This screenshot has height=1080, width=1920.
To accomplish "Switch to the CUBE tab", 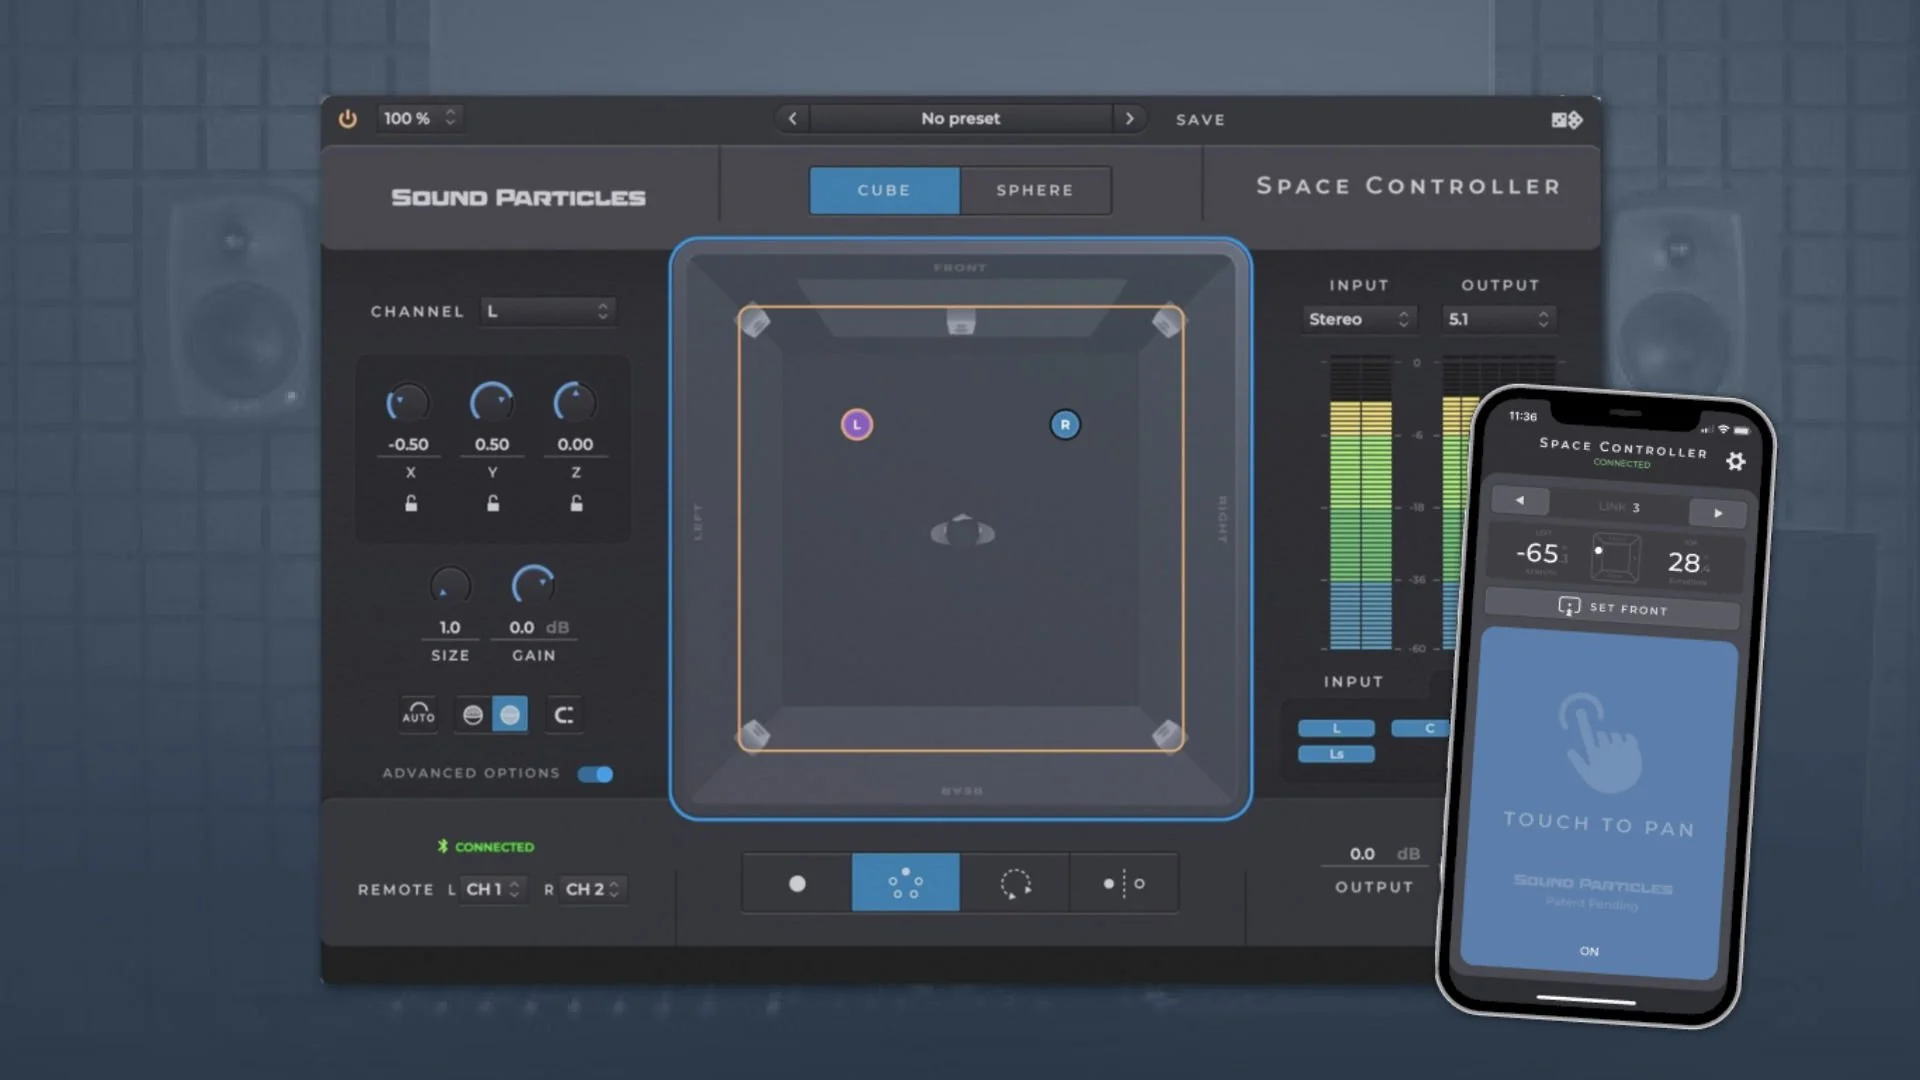I will pyautogui.click(x=884, y=190).
